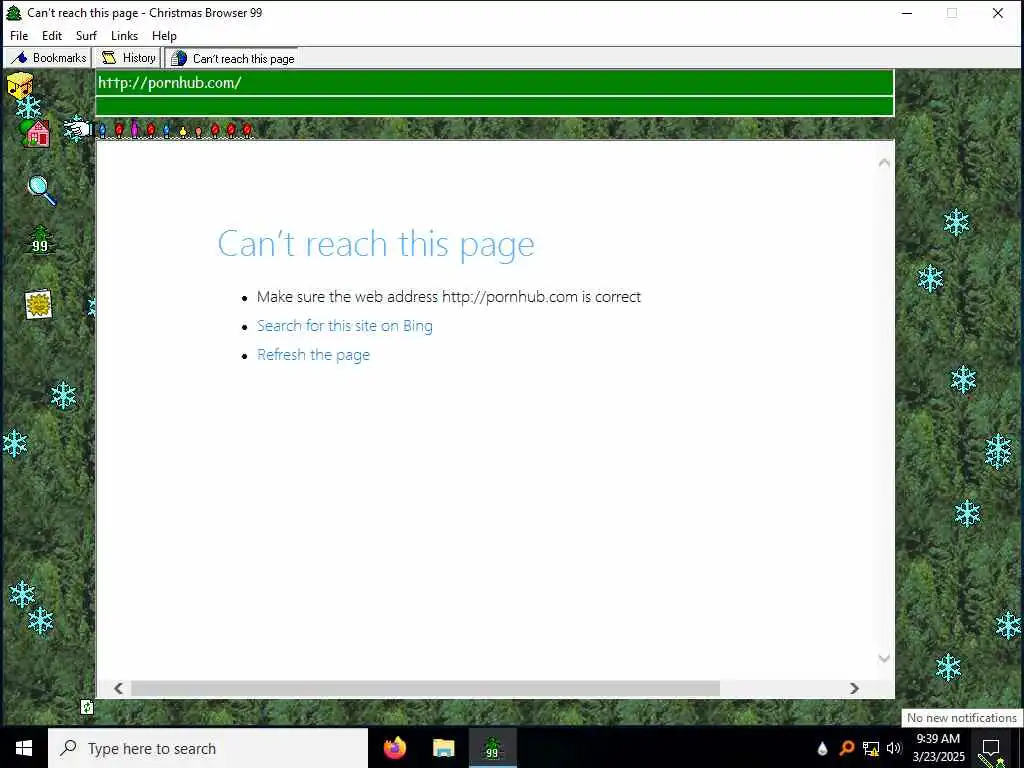Switch to the History tab
Screen dimensions: 1024x768
(129, 58)
